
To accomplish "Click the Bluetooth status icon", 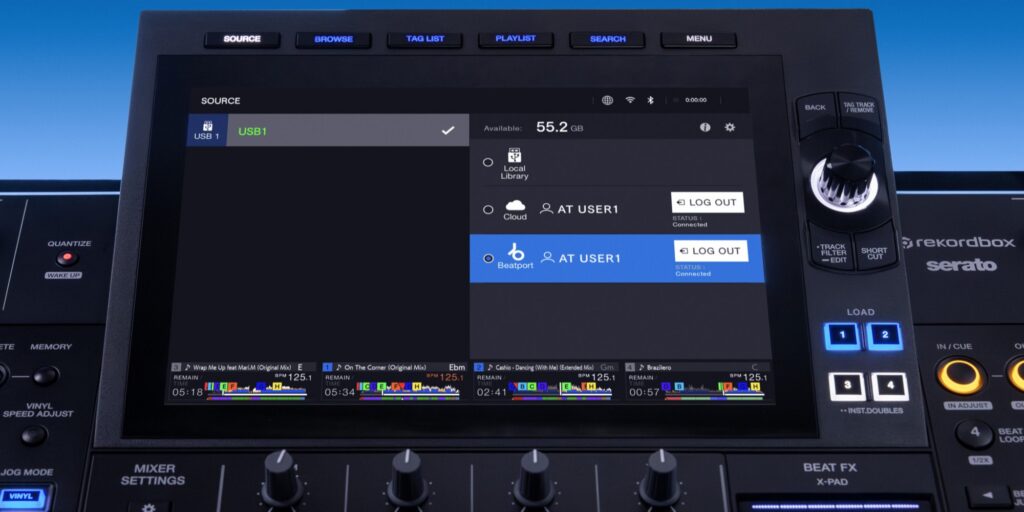I will 649,100.
